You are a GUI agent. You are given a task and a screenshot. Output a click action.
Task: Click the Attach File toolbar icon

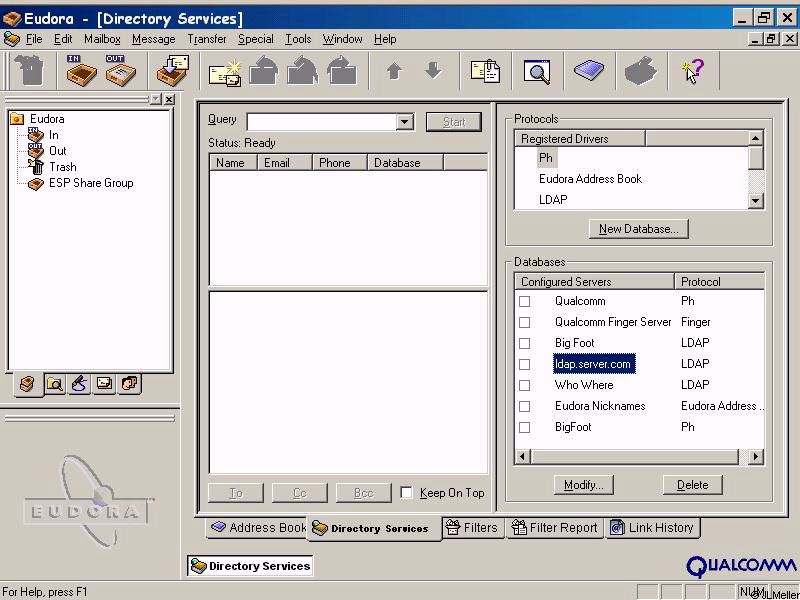485,71
